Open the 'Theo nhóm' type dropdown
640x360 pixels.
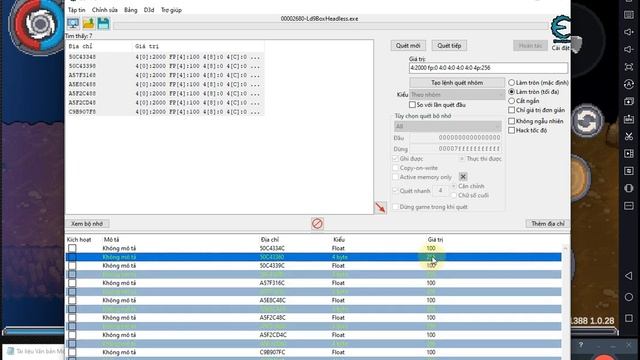pos(457,95)
